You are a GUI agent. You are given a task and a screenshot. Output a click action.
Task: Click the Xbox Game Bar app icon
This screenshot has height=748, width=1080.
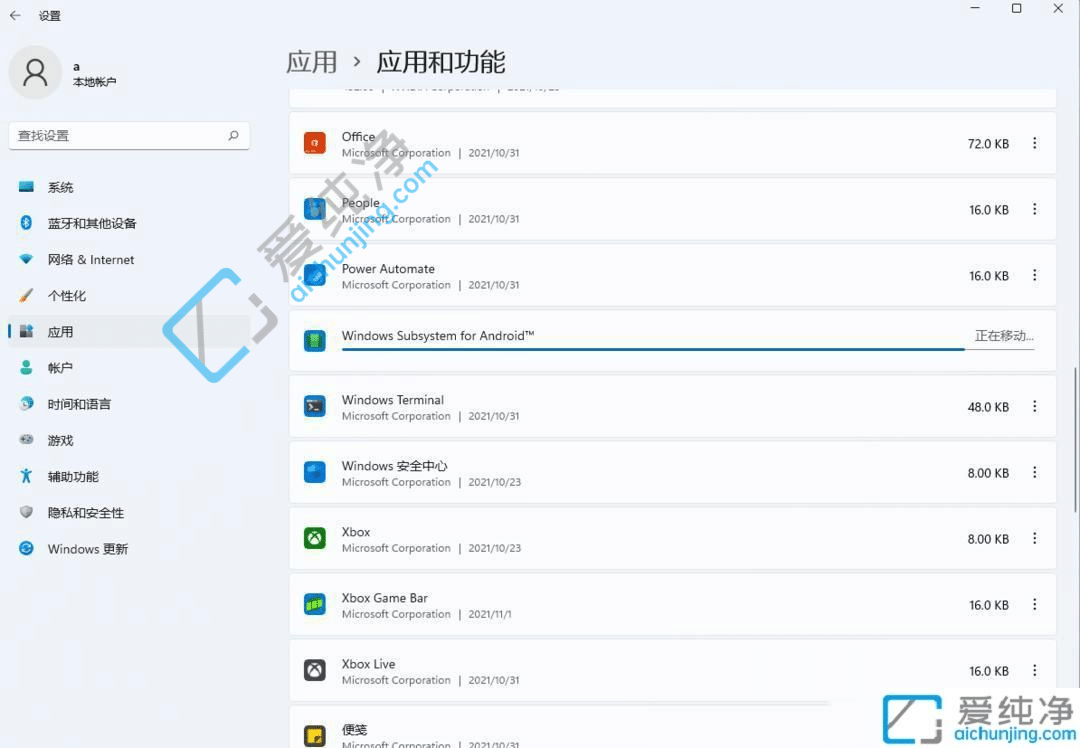click(x=315, y=605)
